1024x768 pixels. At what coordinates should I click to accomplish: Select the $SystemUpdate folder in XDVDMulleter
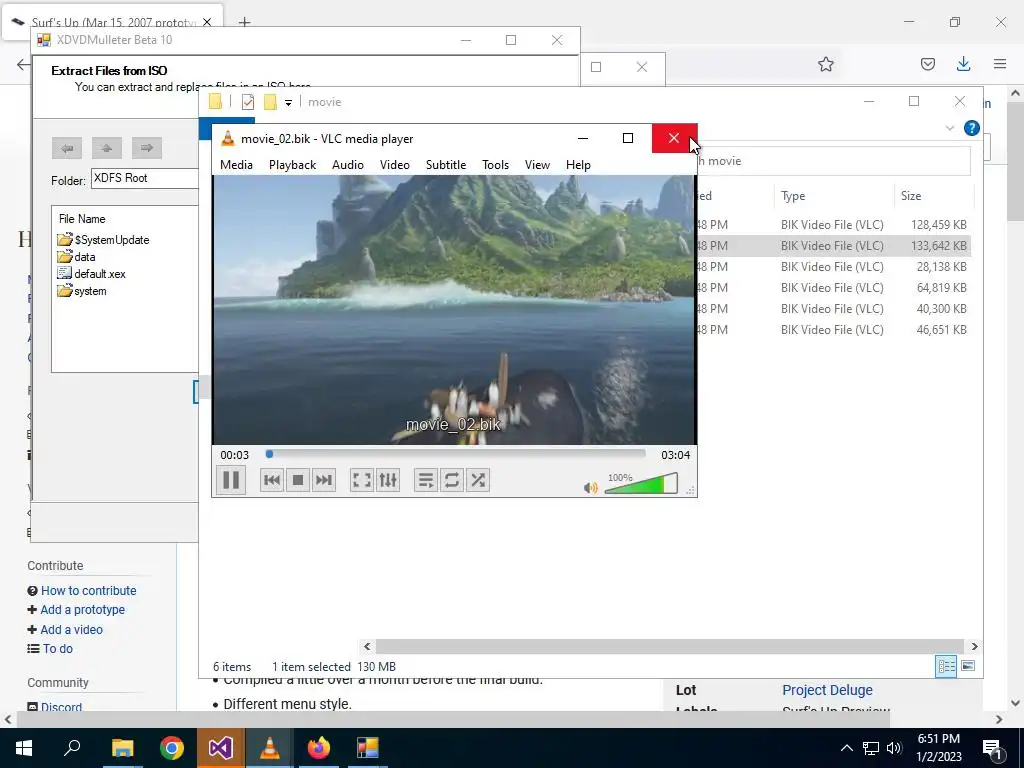pos(104,240)
